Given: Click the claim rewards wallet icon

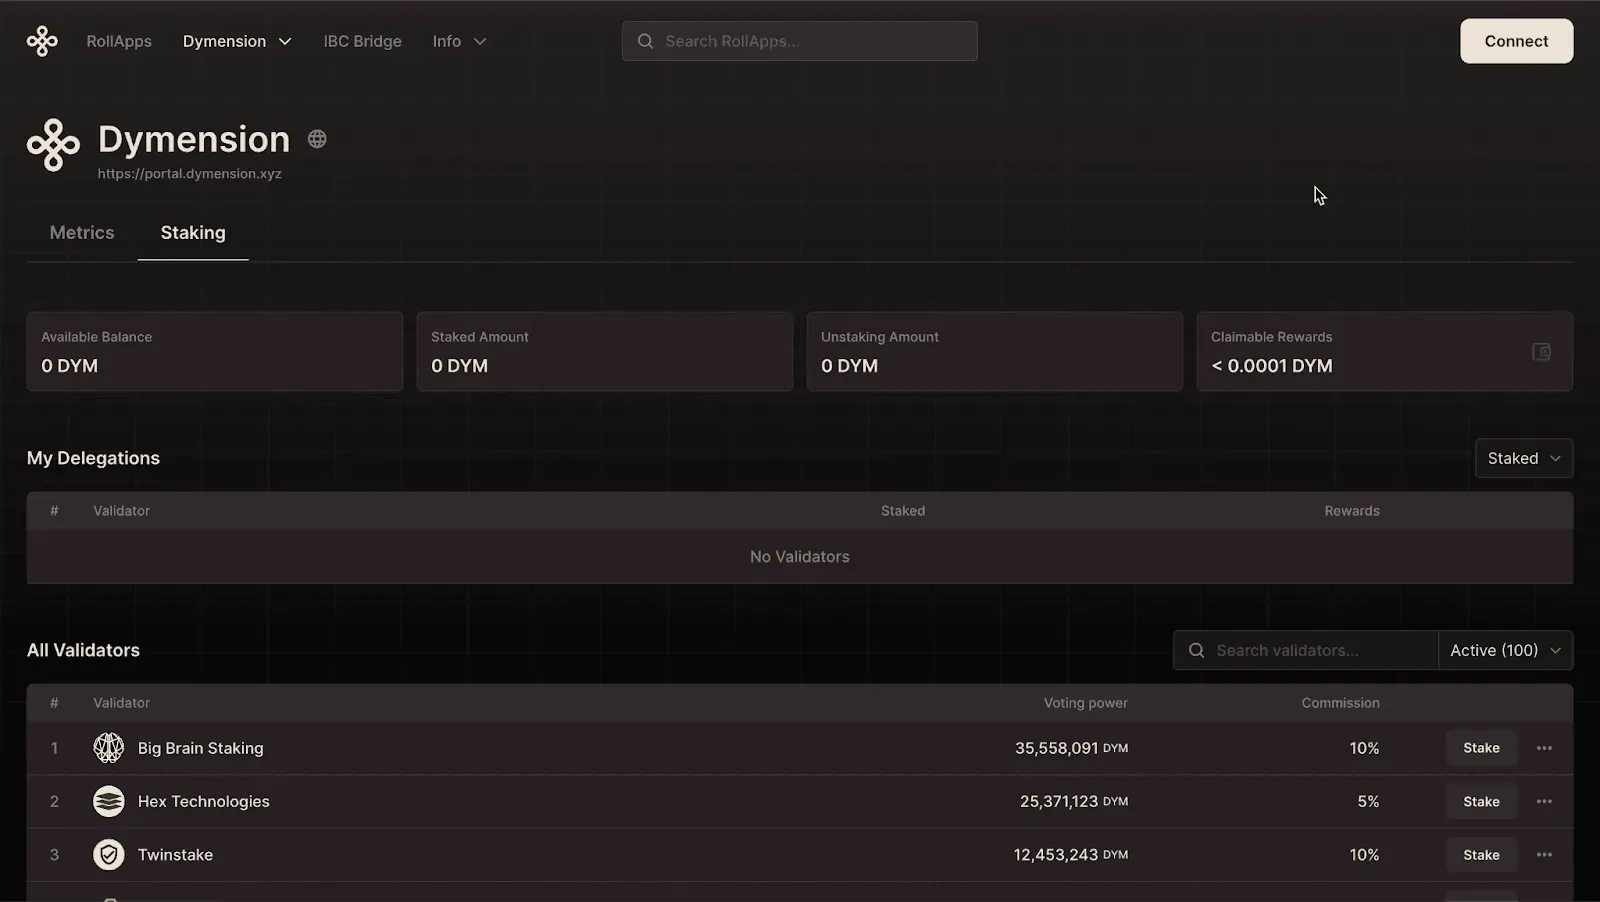Looking at the screenshot, I should coord(1541,352).
